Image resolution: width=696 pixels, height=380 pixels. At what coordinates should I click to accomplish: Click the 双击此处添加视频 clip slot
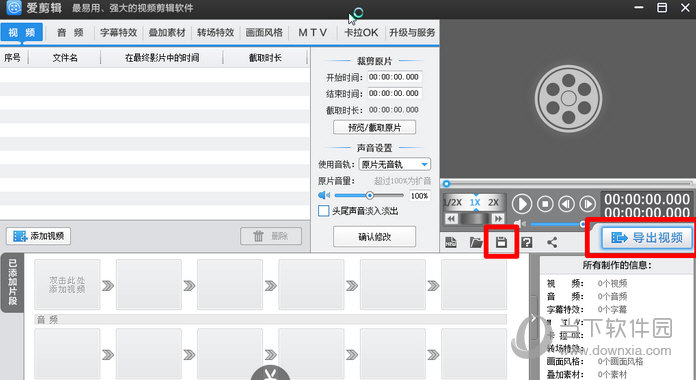coord(67,285)
